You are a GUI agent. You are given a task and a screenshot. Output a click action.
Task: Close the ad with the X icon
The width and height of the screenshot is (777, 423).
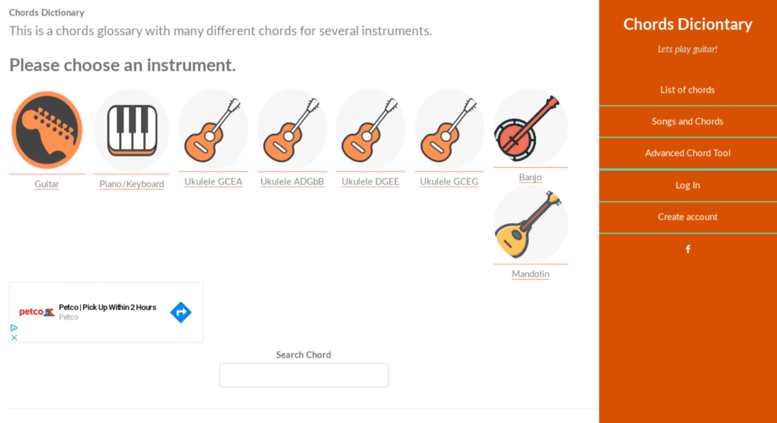[x=14, y=337]
